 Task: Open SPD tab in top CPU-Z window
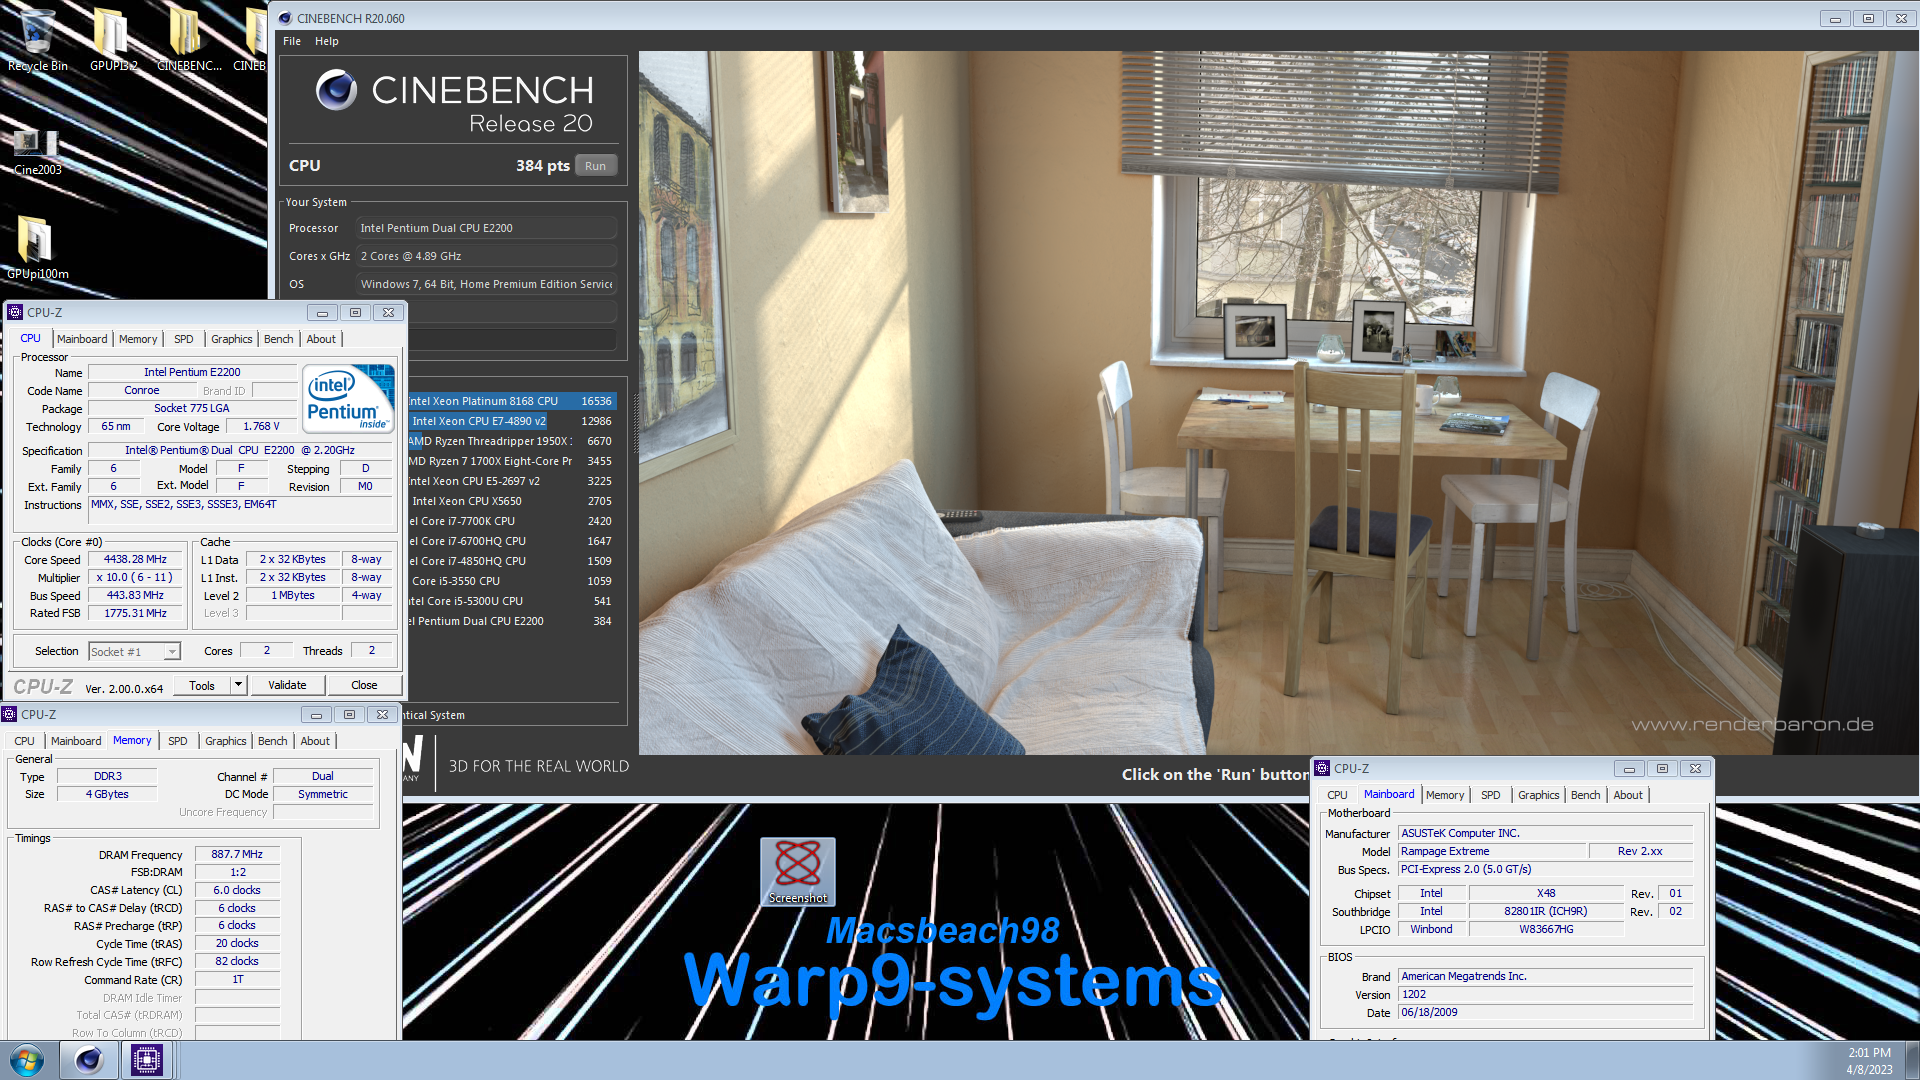pos(184,339)
